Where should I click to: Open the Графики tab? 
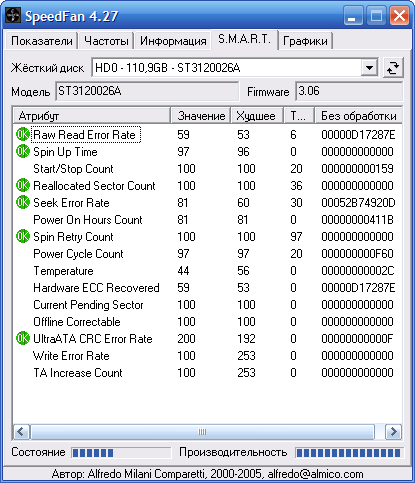tap(305, 41)
